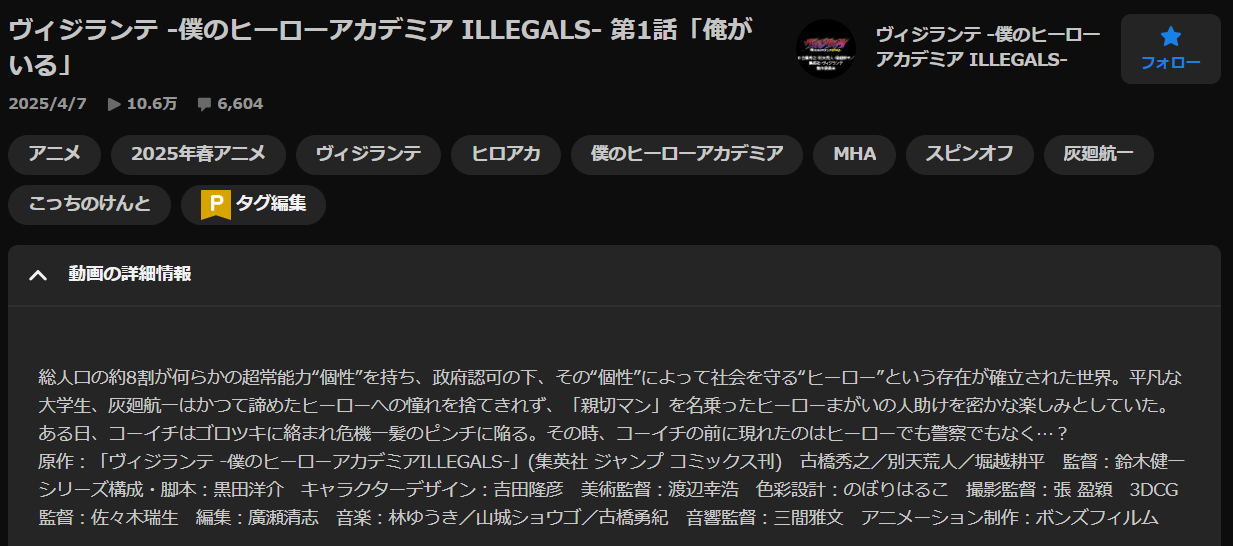This screenshot has height=546, width=1233.
Task: Click the view count 10.6万
Action: click(x=152, y=104)
